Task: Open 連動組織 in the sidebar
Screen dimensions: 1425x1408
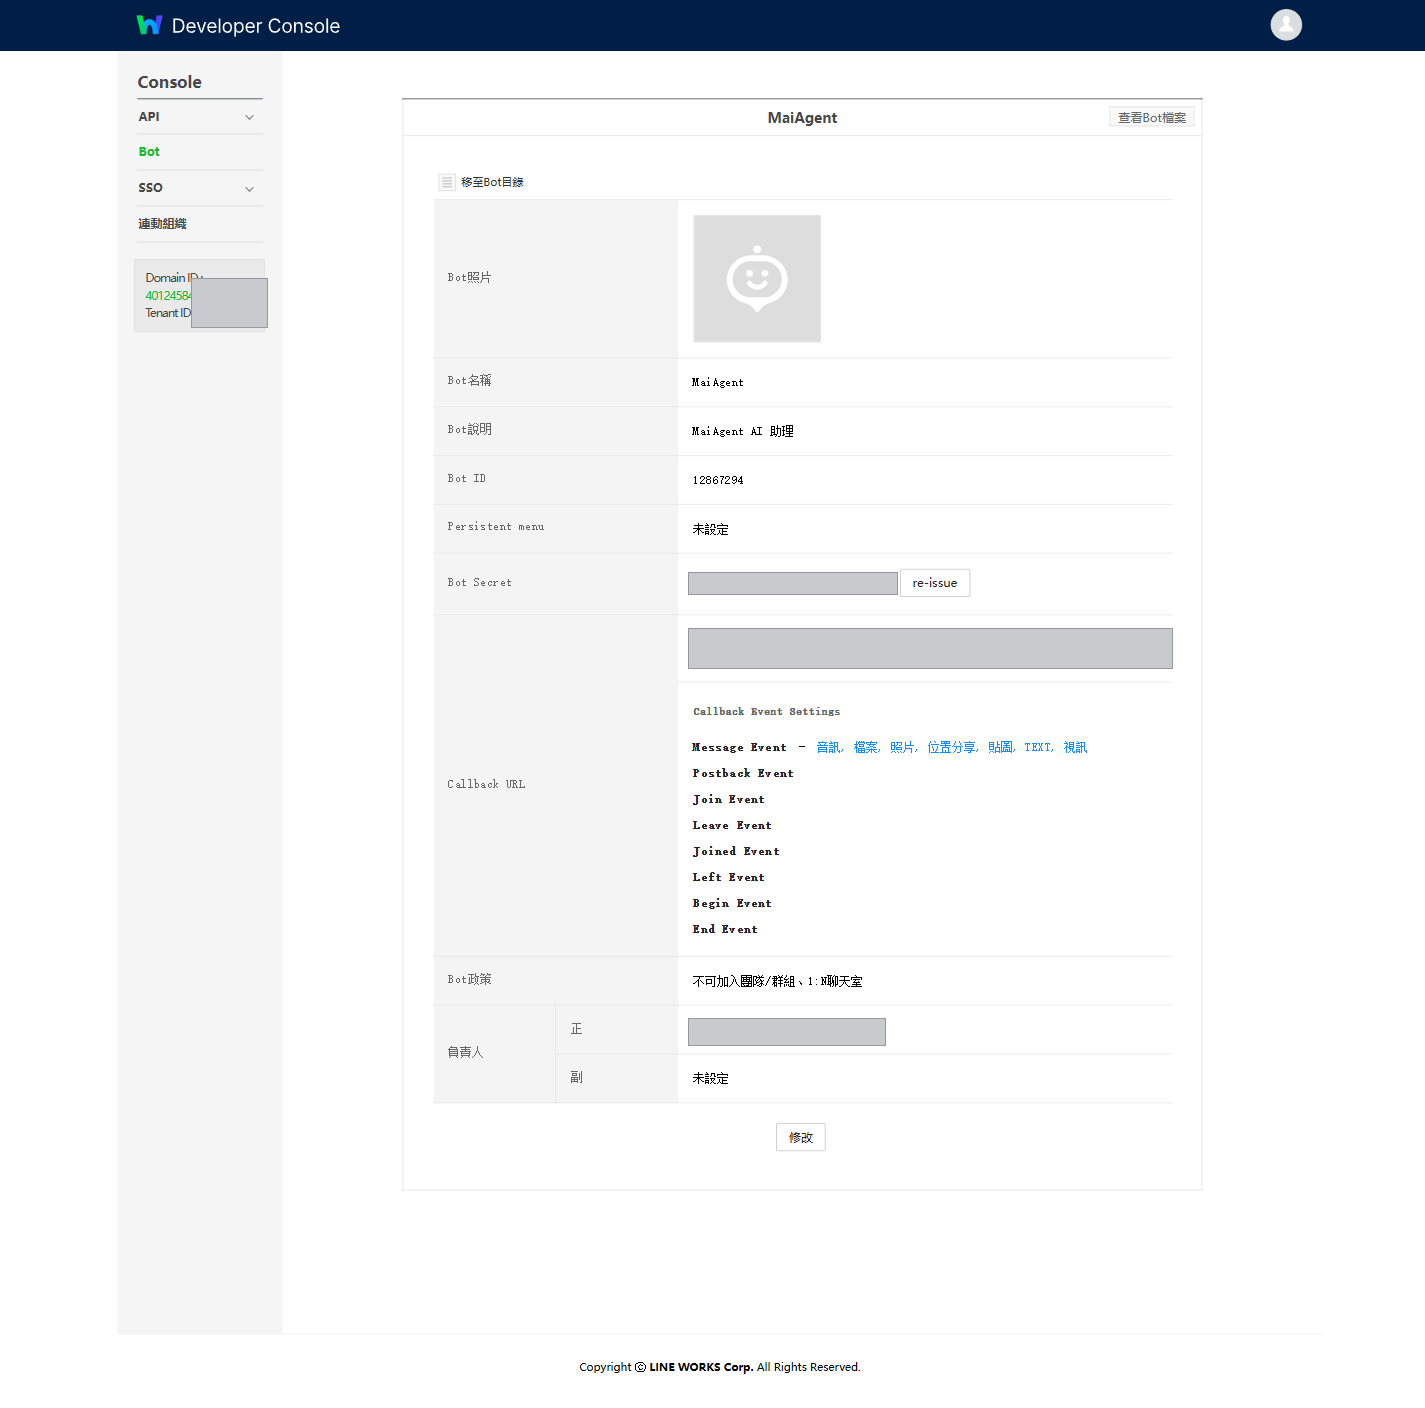Action: coord(162,224)
